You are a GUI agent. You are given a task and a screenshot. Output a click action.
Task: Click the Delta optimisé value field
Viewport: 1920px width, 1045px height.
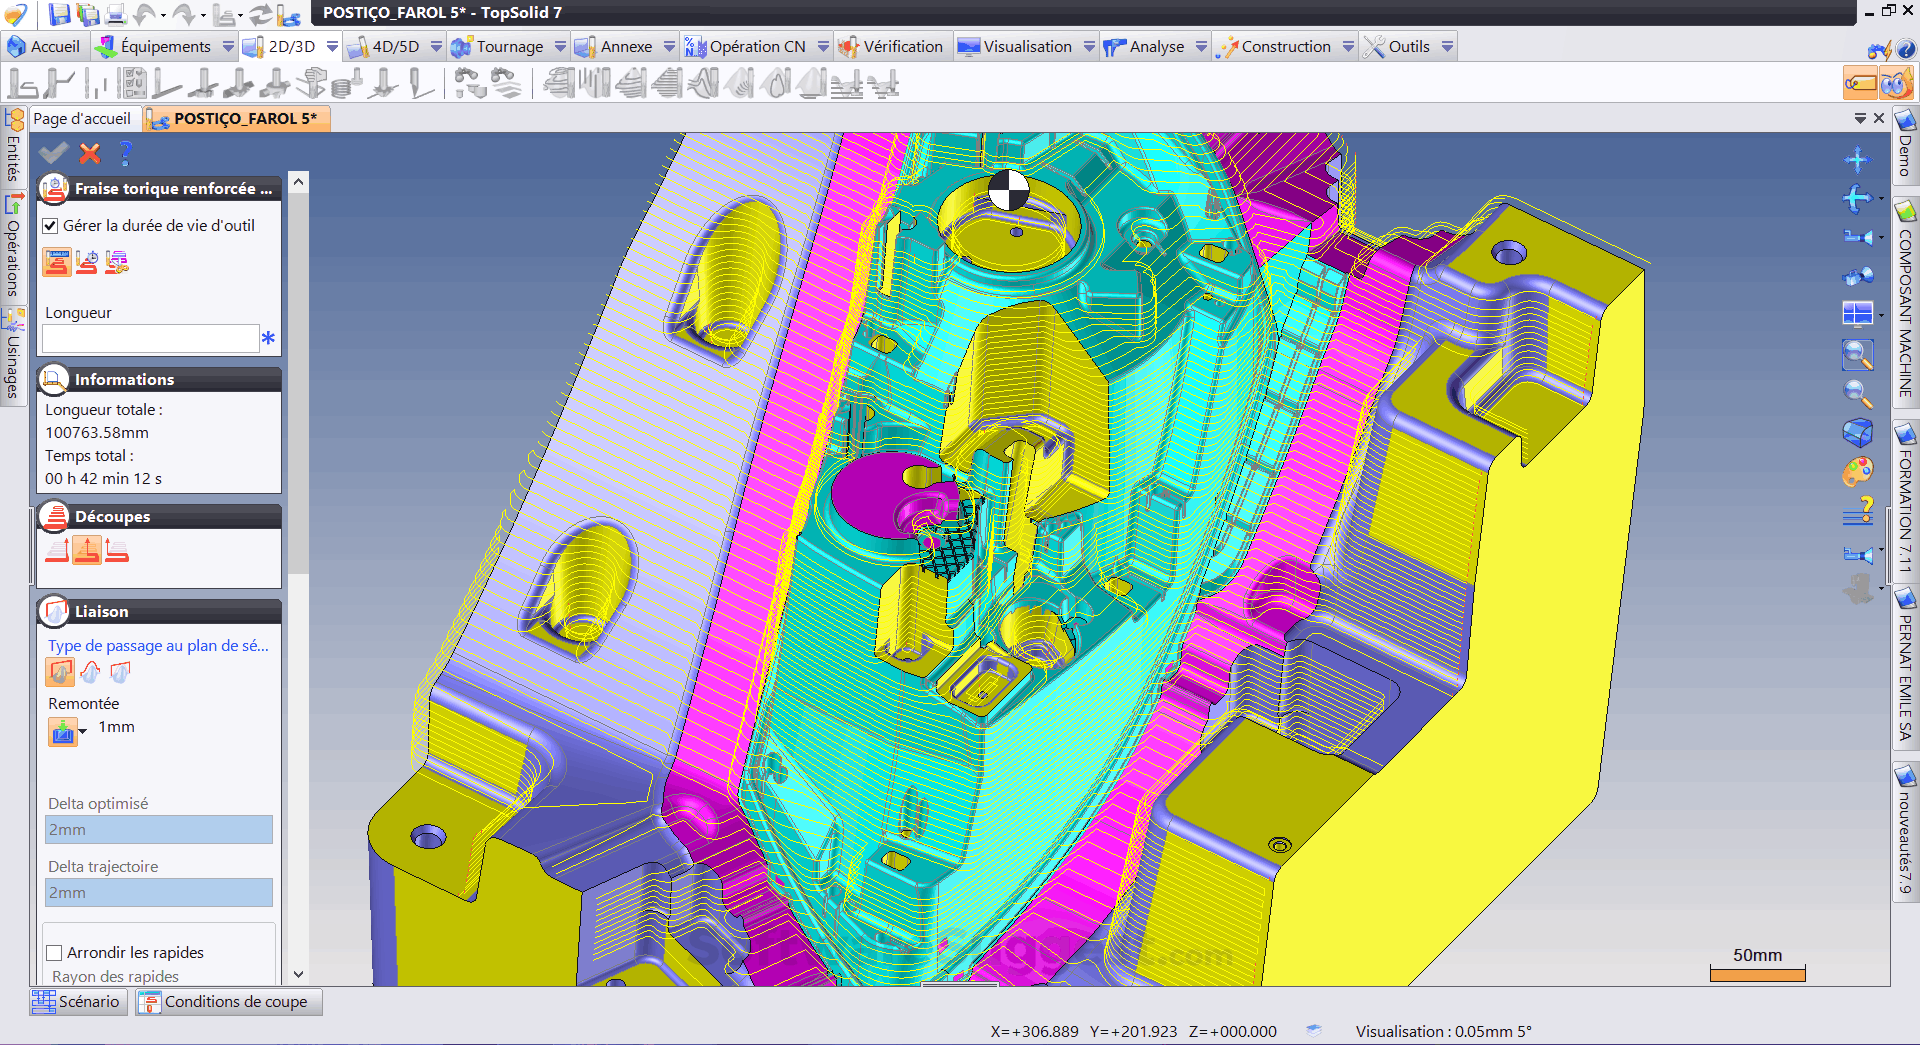158,829
